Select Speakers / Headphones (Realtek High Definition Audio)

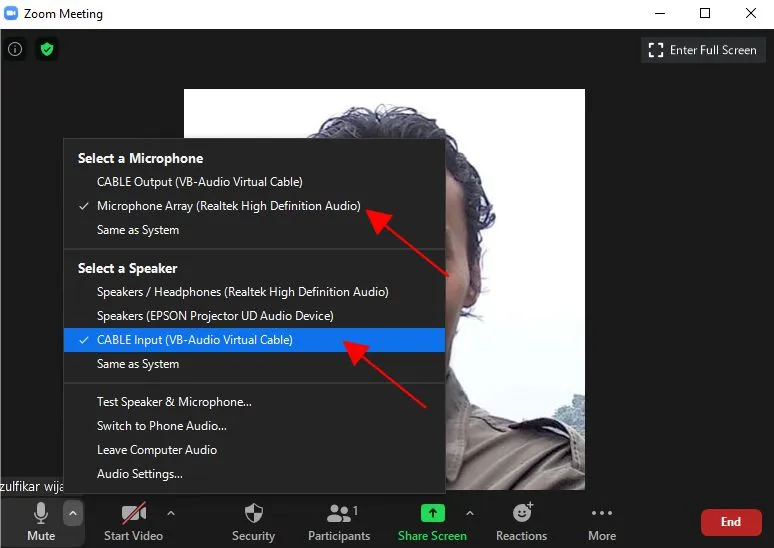click(x=254, y=292)
